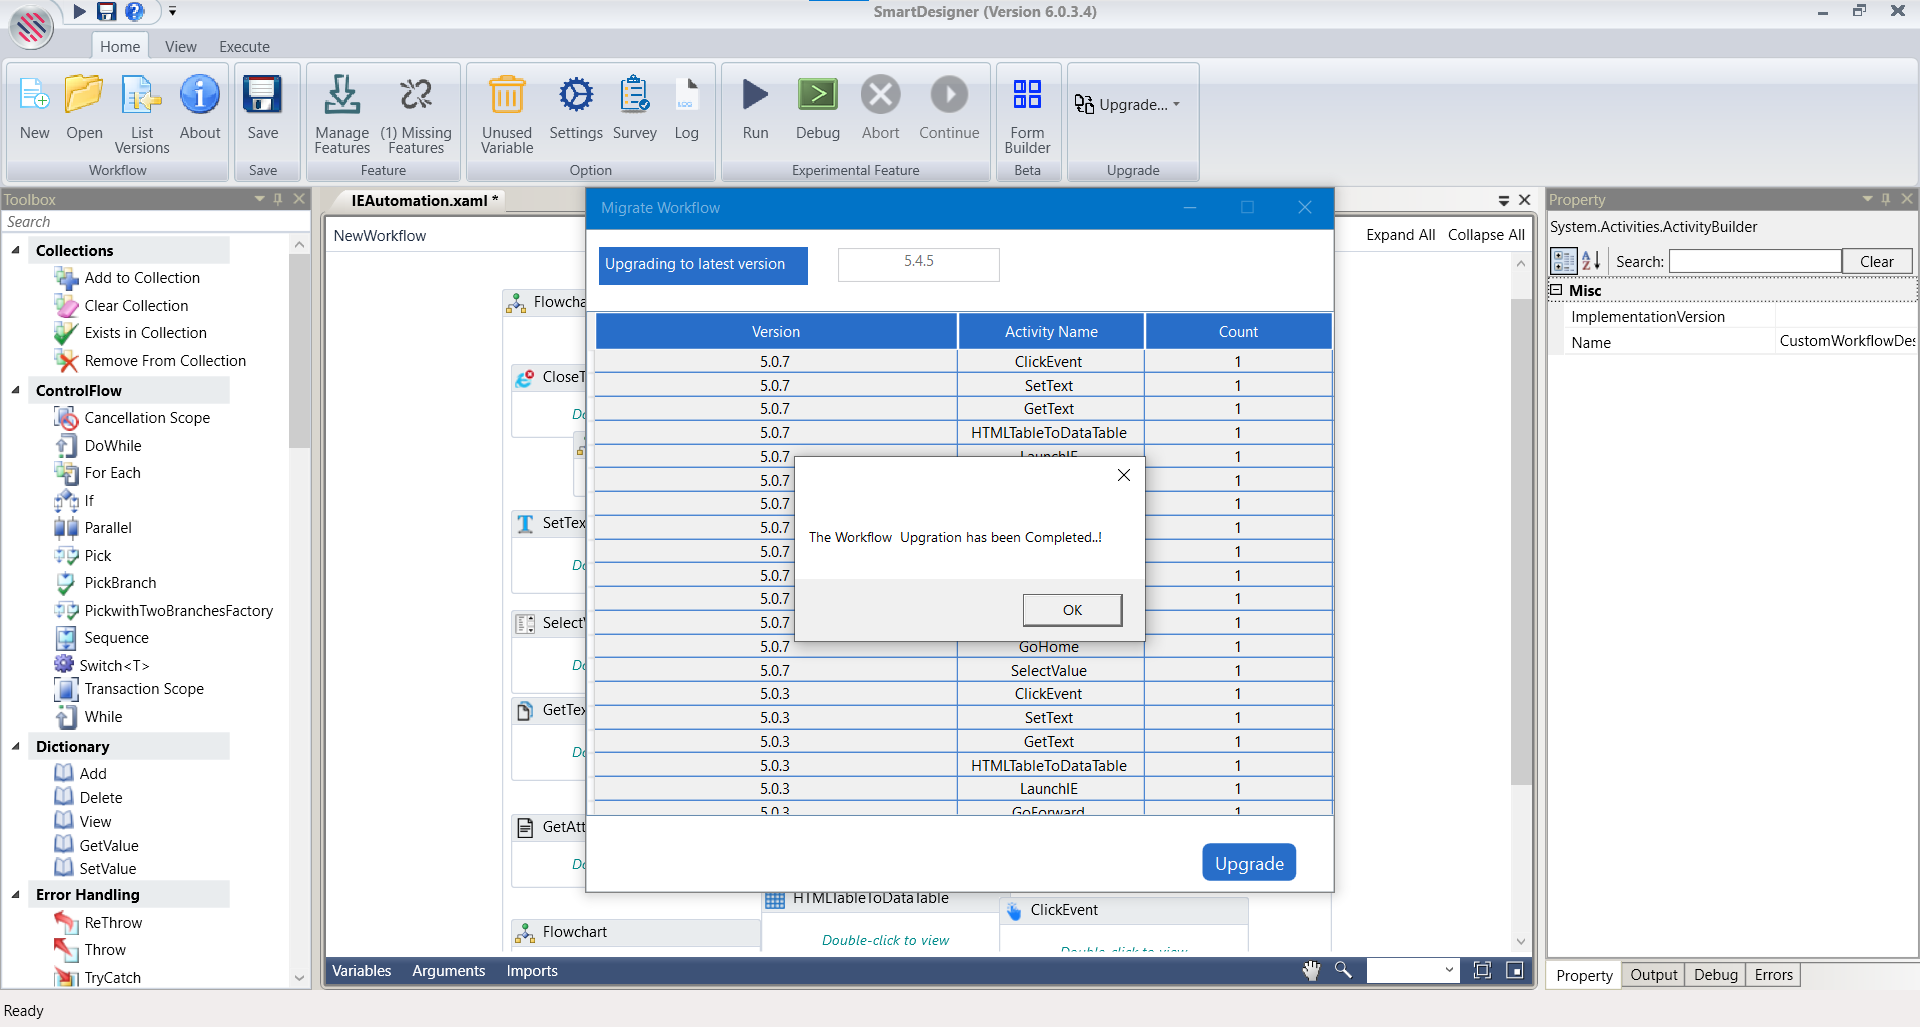Switch to the View ribbon tab
This screenshot has width=1920, height=1027.
181,47
